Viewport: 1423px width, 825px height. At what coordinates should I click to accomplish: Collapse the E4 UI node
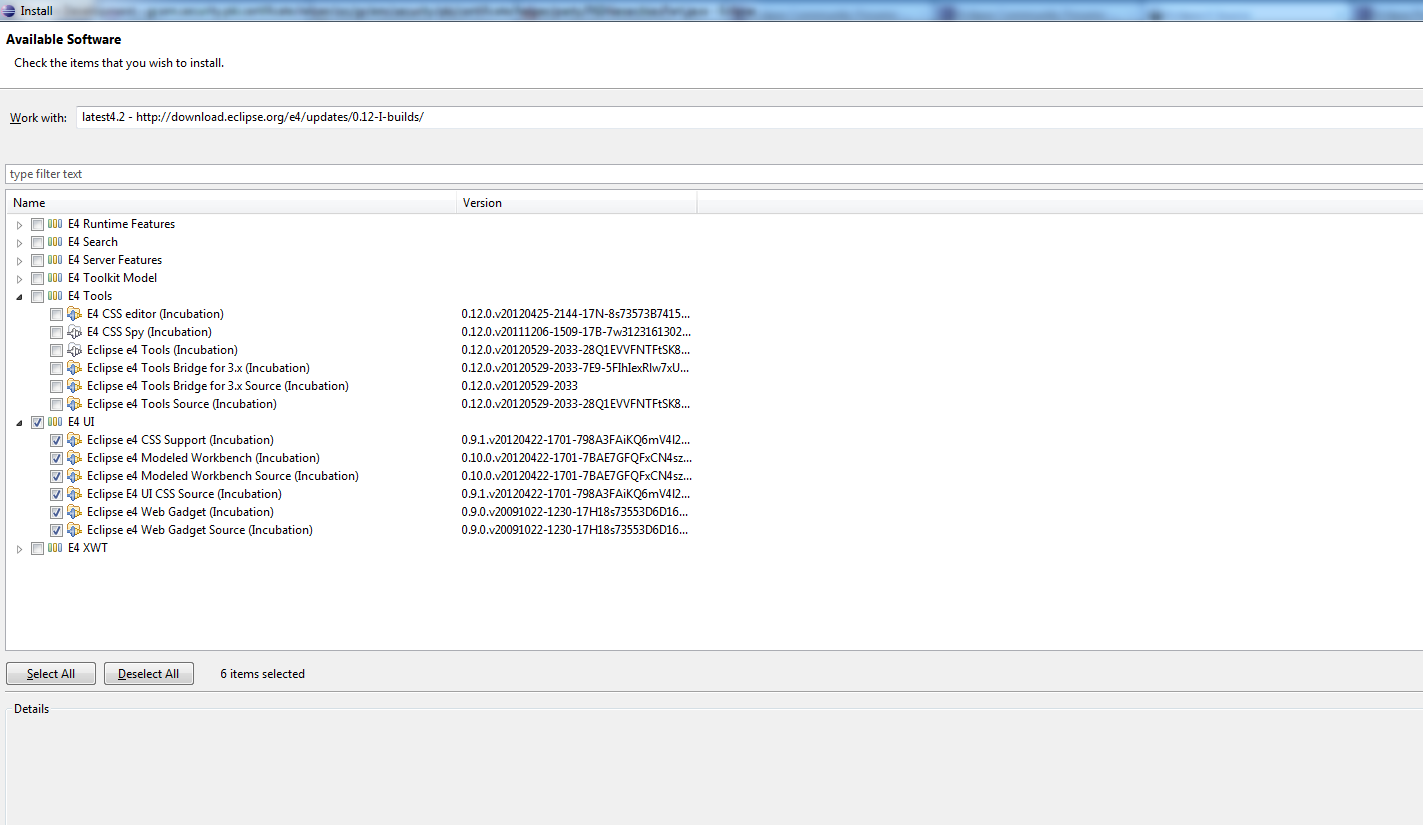coord(19,423)
